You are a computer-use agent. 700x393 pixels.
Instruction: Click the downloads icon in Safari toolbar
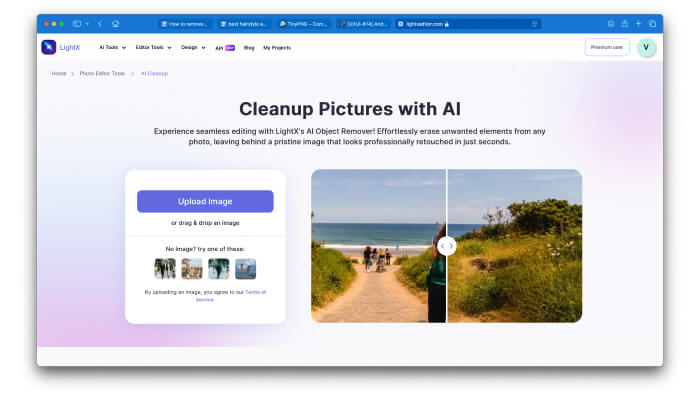tap(611, 24)
